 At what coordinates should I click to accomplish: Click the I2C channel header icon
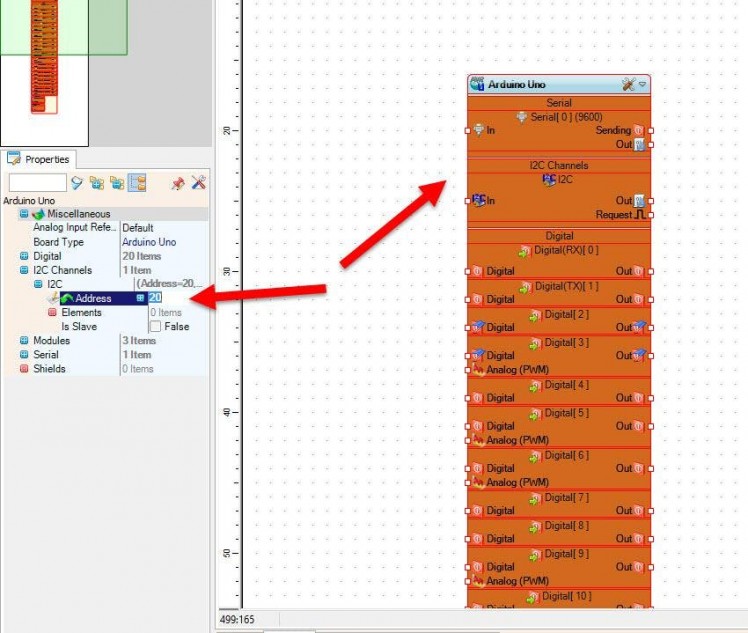point(549,180)
